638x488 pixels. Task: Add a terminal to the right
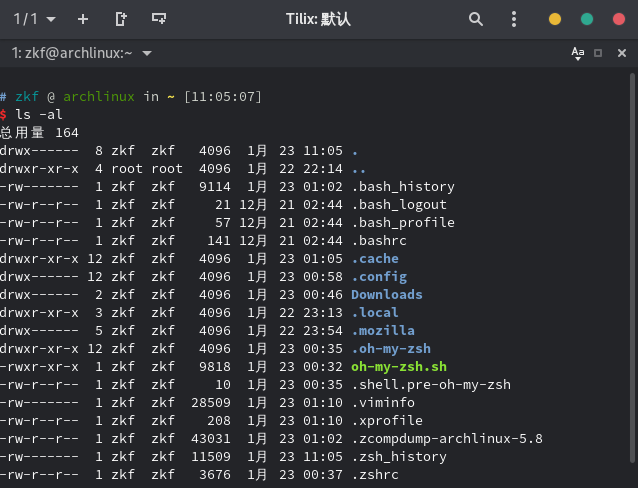pyautogui.click(x=121, y=19)
